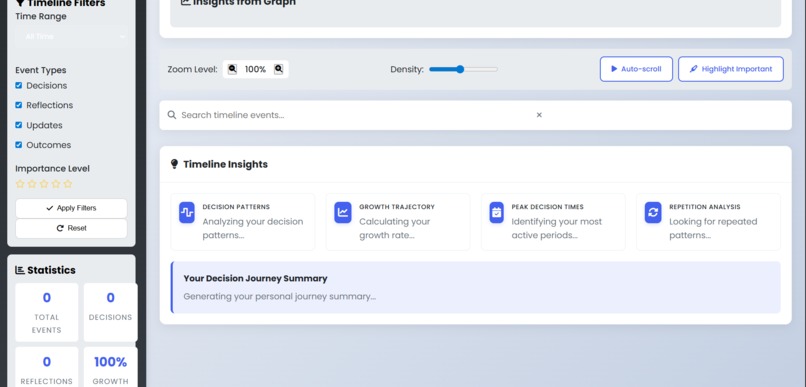Click the search magnifier icon
The image size is (806, 387).
pyautogui.click(x=172, y=115)
